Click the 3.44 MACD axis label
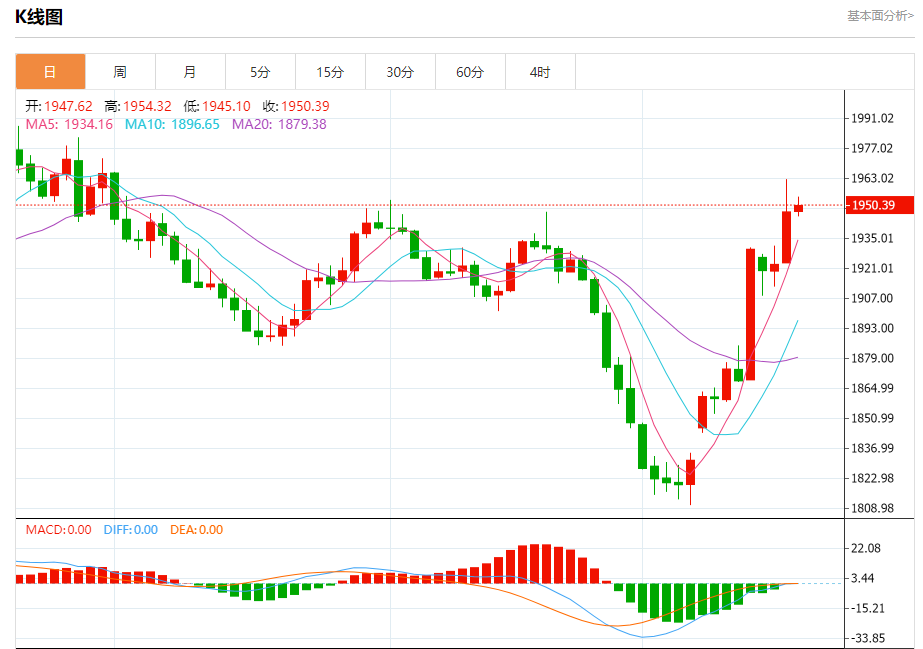 (863, 578)
